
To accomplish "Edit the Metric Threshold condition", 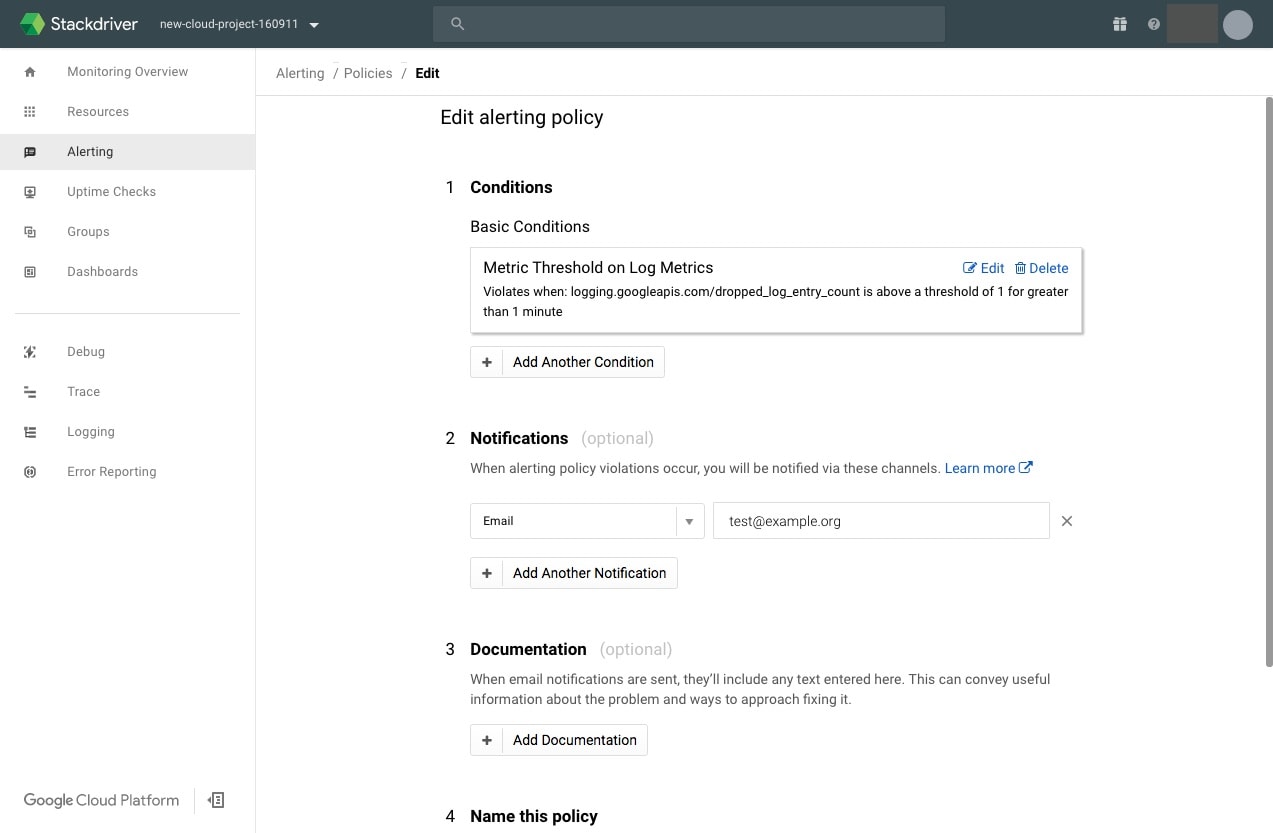I will [983, 268].
